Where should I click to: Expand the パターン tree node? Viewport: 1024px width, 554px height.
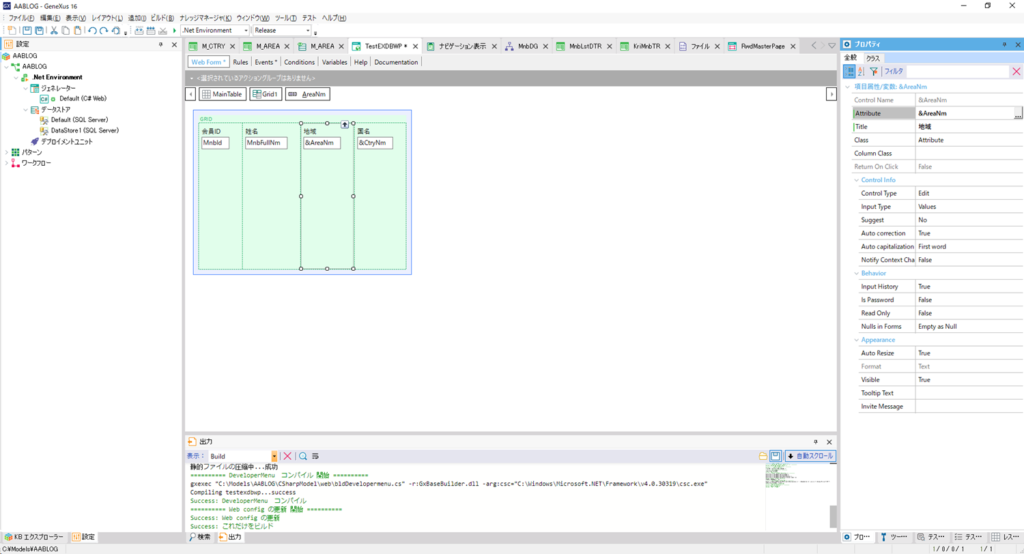click(x=7, y=152)
